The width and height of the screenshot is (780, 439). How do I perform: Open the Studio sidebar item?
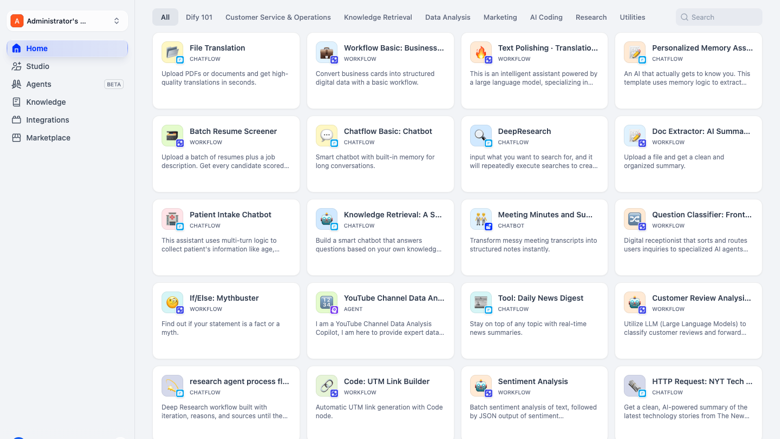[67, 66]
